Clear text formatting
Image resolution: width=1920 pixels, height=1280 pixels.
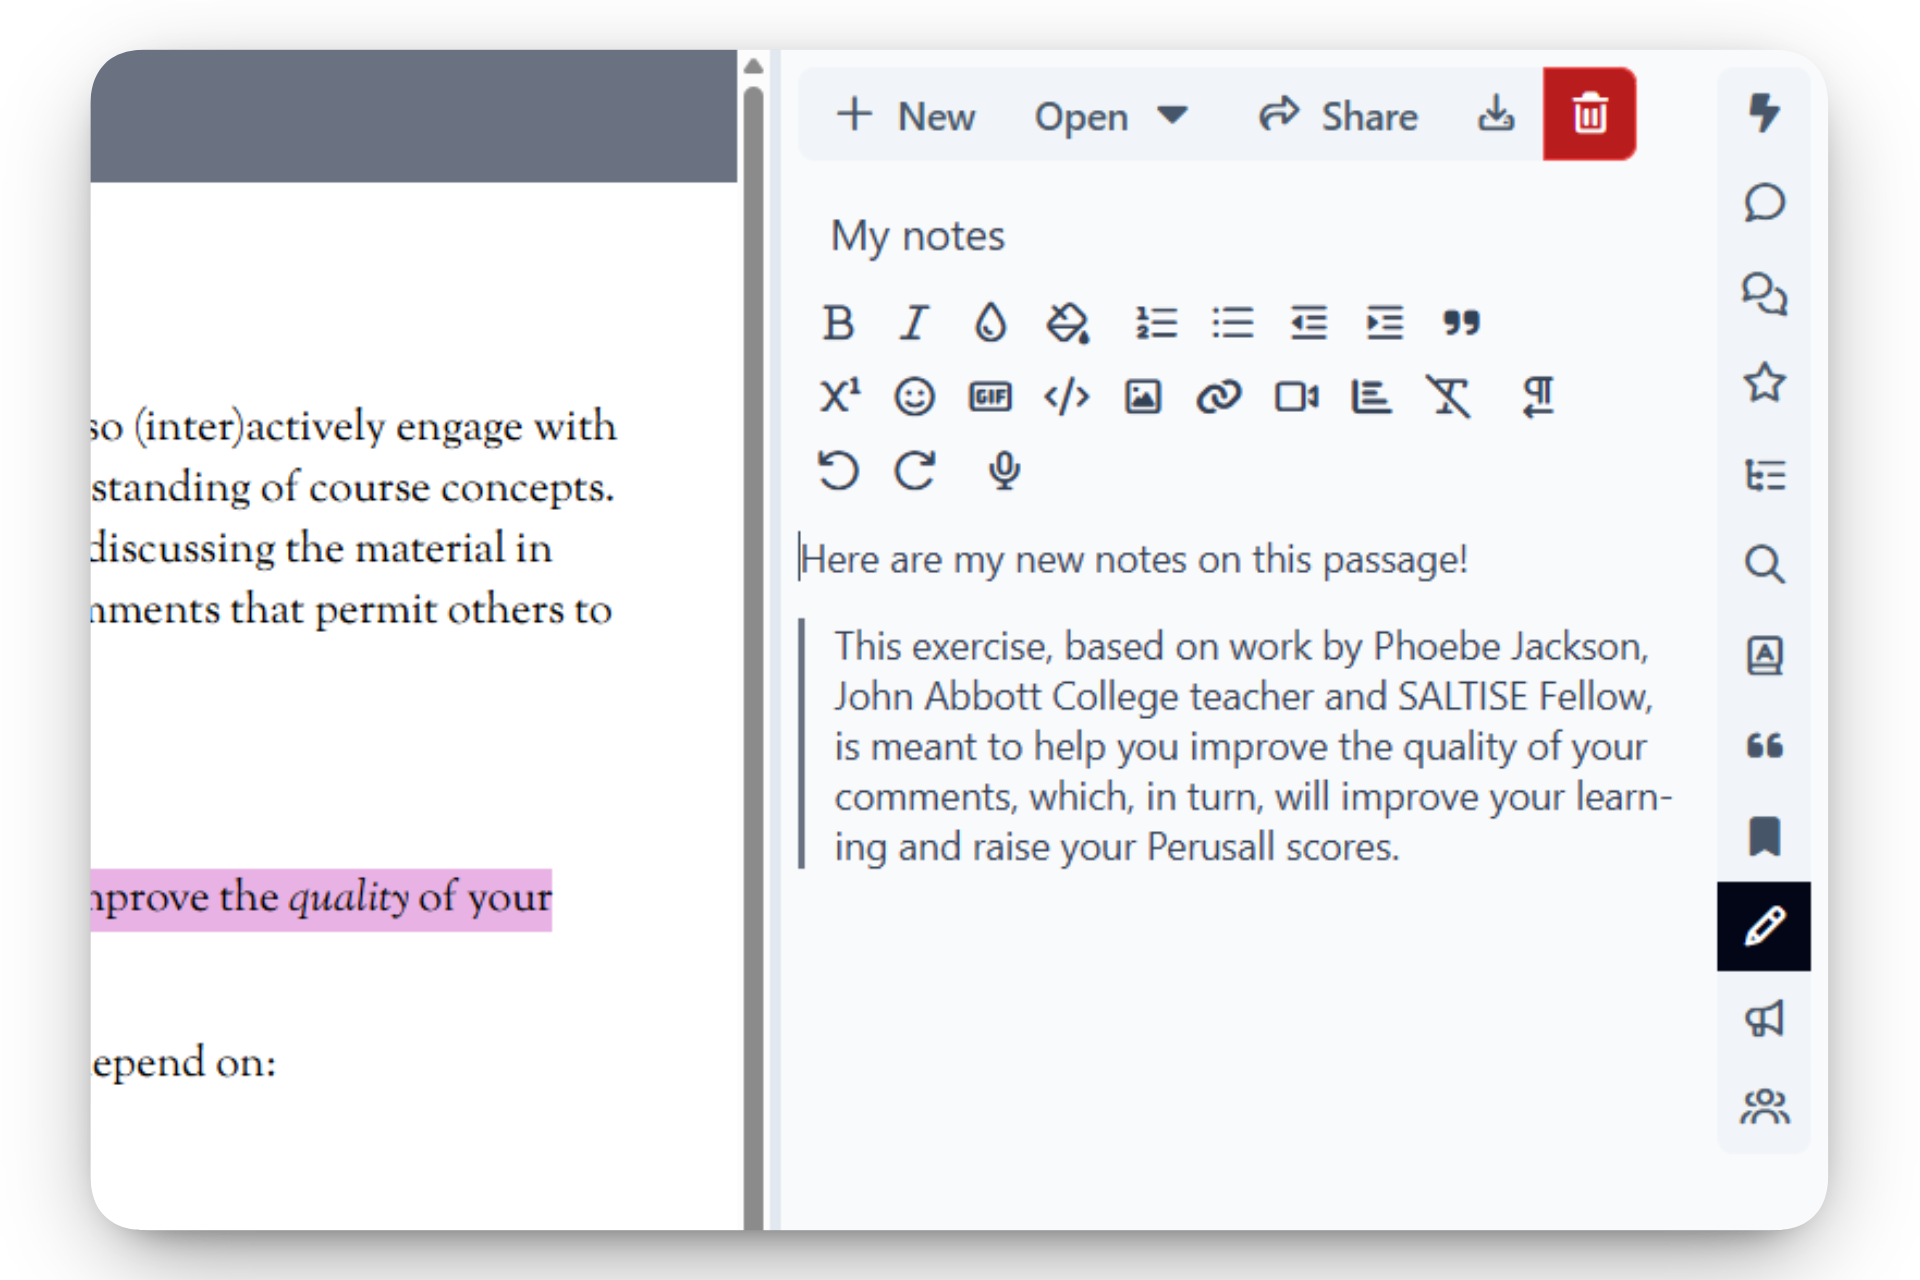pos(1448,397)
